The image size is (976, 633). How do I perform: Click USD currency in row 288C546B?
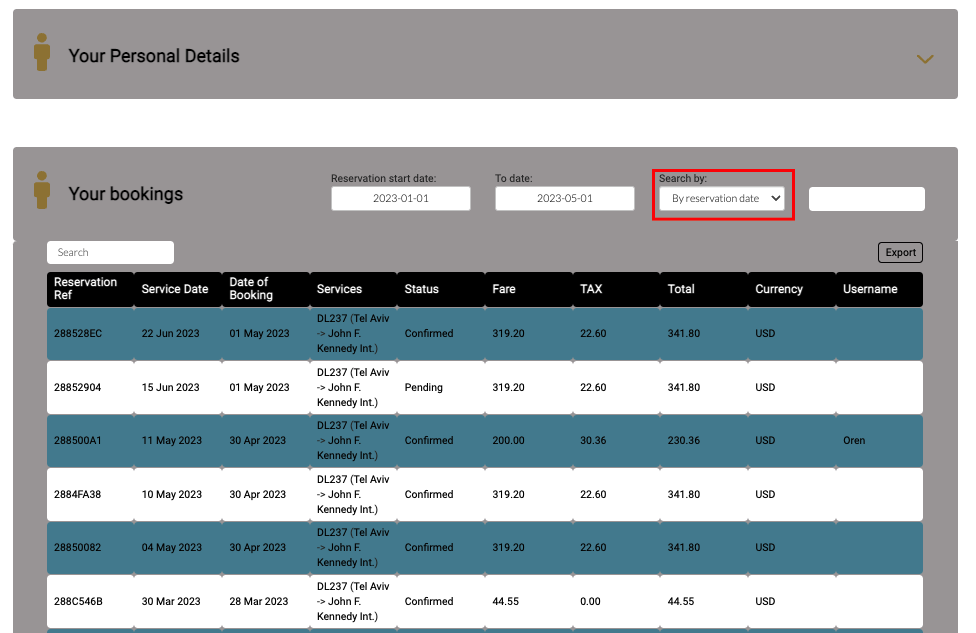coord(765,601)
